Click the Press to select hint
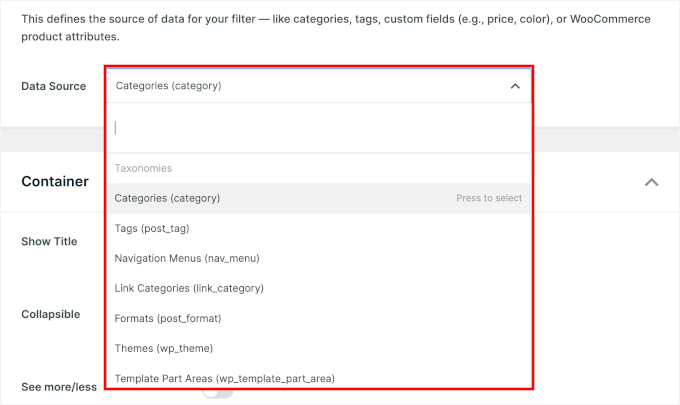Viewport: 680px width, 405px height. pyautogui.click(x=489, y=198)
